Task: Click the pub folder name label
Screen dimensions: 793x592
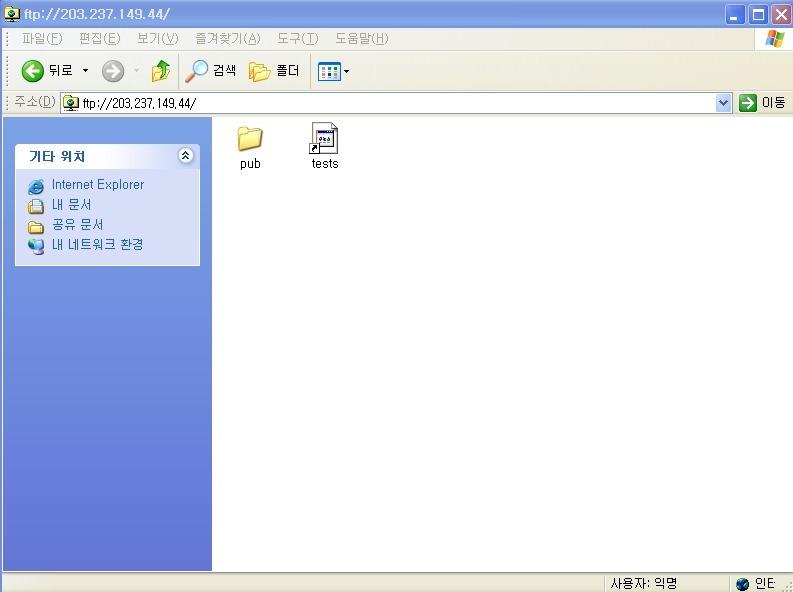Action: (250, 163)
